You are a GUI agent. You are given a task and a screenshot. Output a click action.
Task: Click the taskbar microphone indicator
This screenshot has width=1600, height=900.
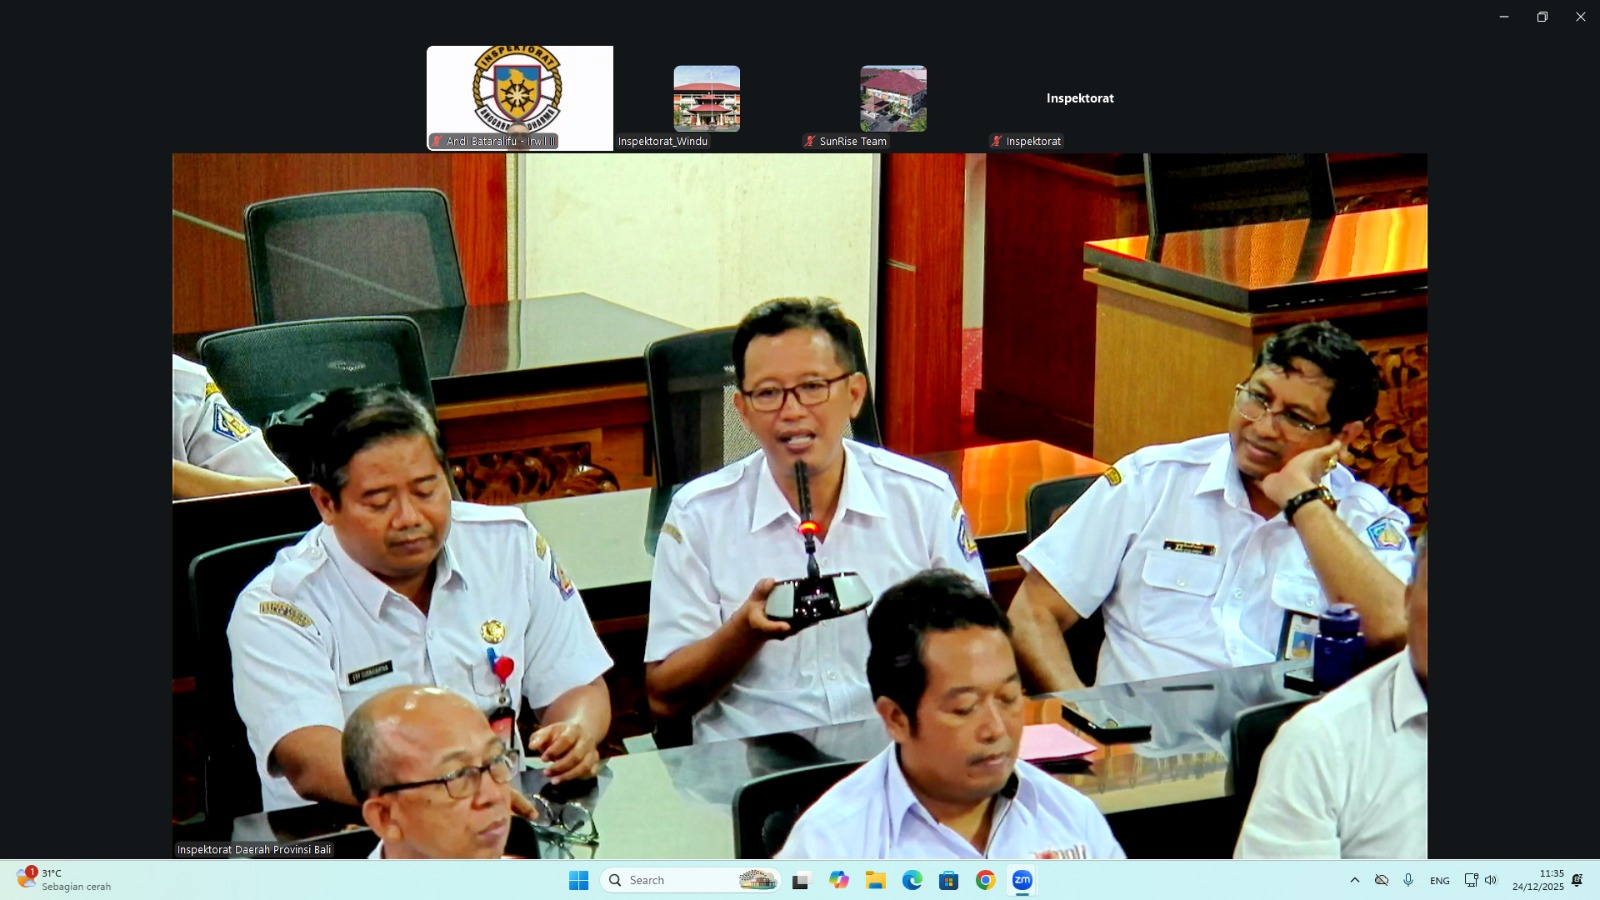coord(1408,880)
